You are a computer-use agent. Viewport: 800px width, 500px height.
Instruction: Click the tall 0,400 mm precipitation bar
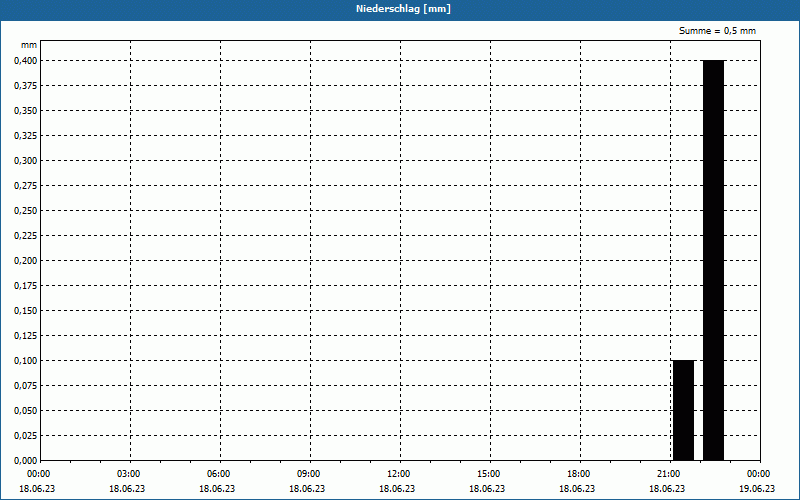click(713, 260)
